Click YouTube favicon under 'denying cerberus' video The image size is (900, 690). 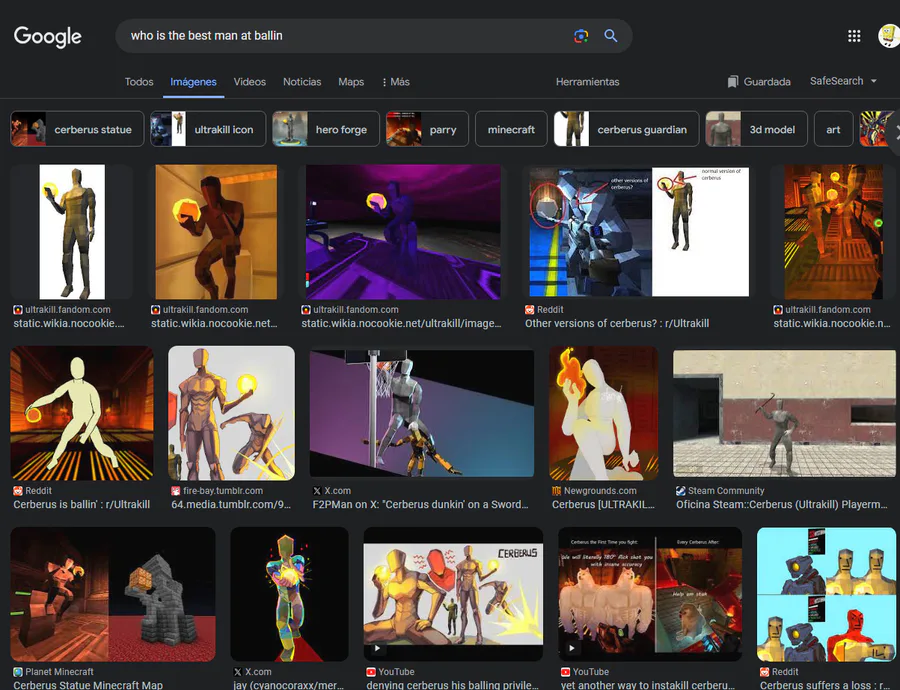tap(371, 672)
